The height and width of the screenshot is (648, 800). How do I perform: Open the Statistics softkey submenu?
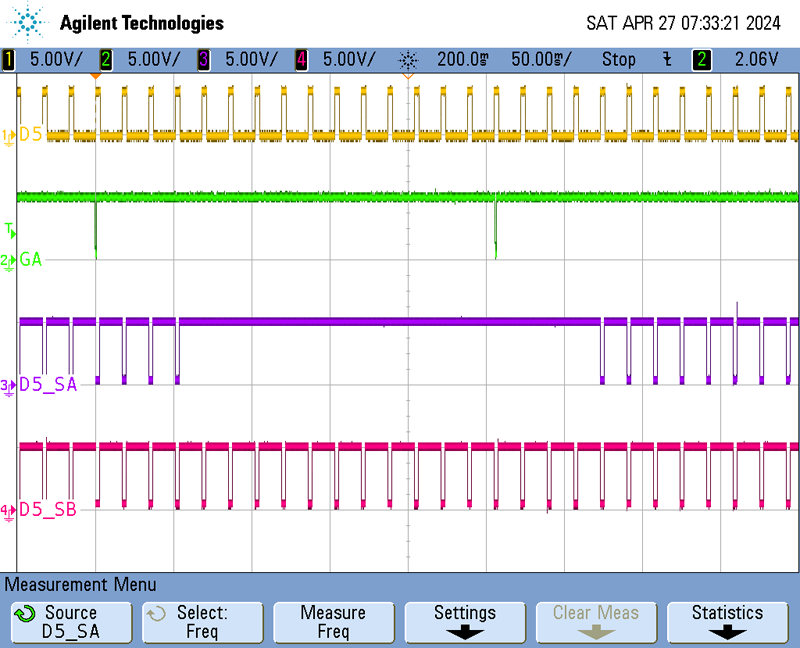(727, 622)
